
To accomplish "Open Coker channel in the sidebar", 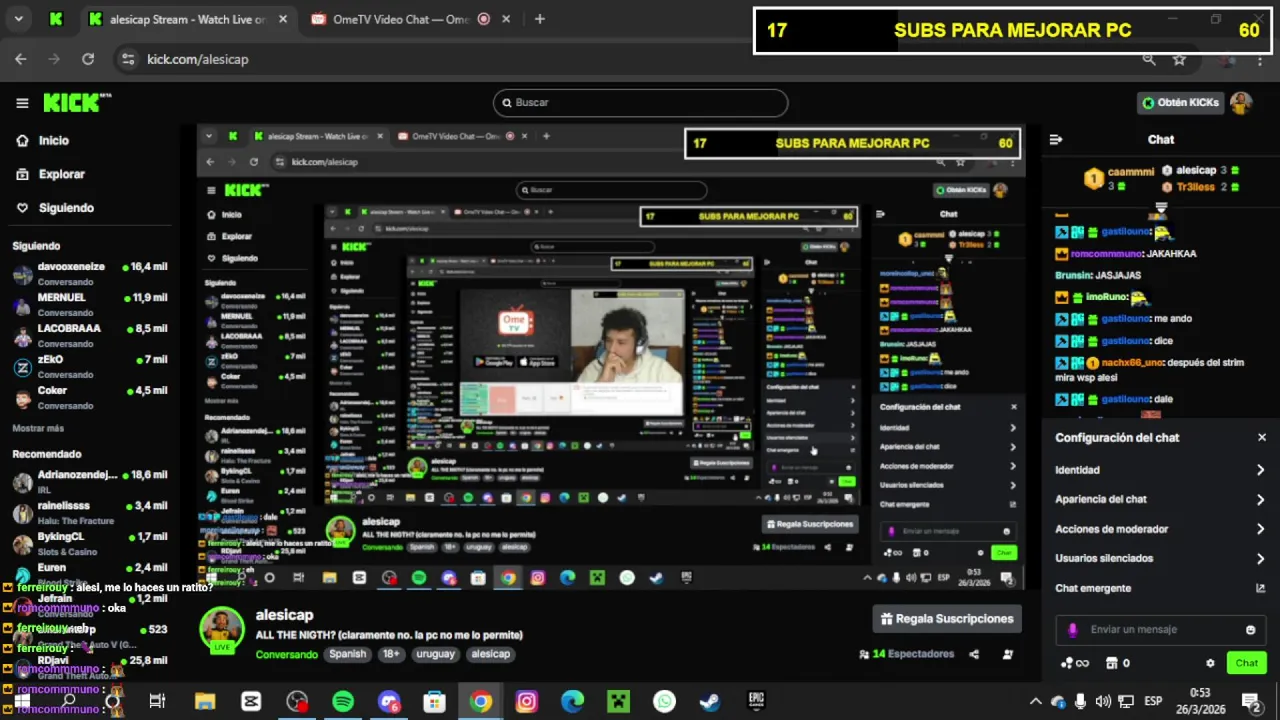I will point(90,398).
